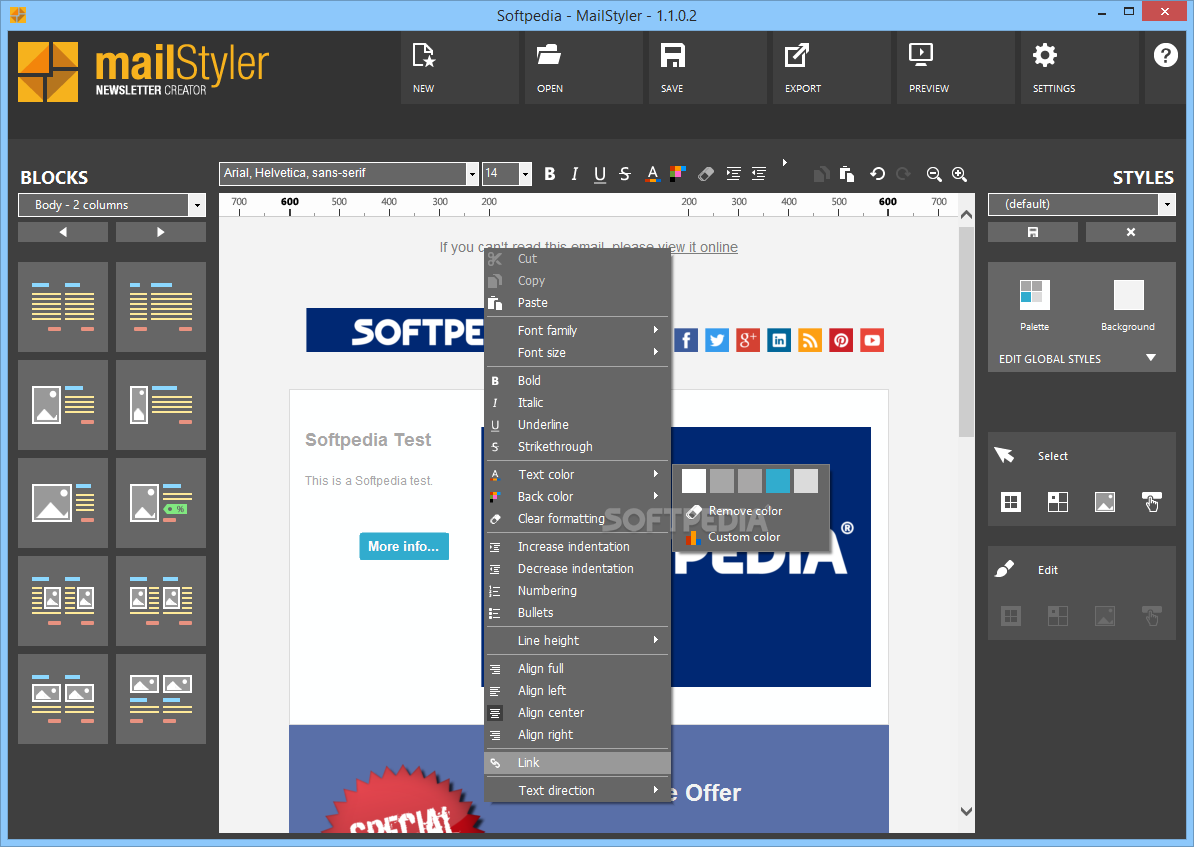Click the back color toolbar icon

click(x=678, y=174)
